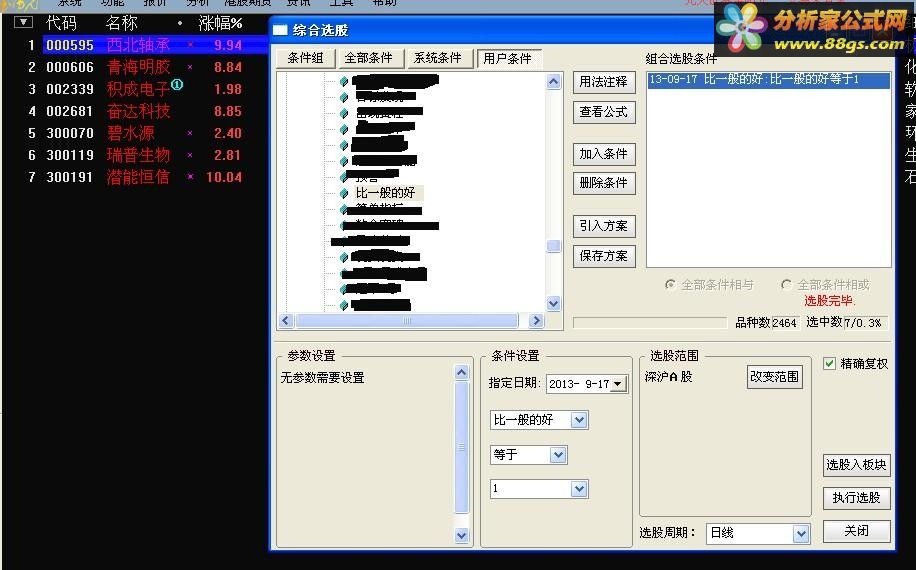
Task: Select the 全部条件相或 radio button
Action: coord(787,285)
